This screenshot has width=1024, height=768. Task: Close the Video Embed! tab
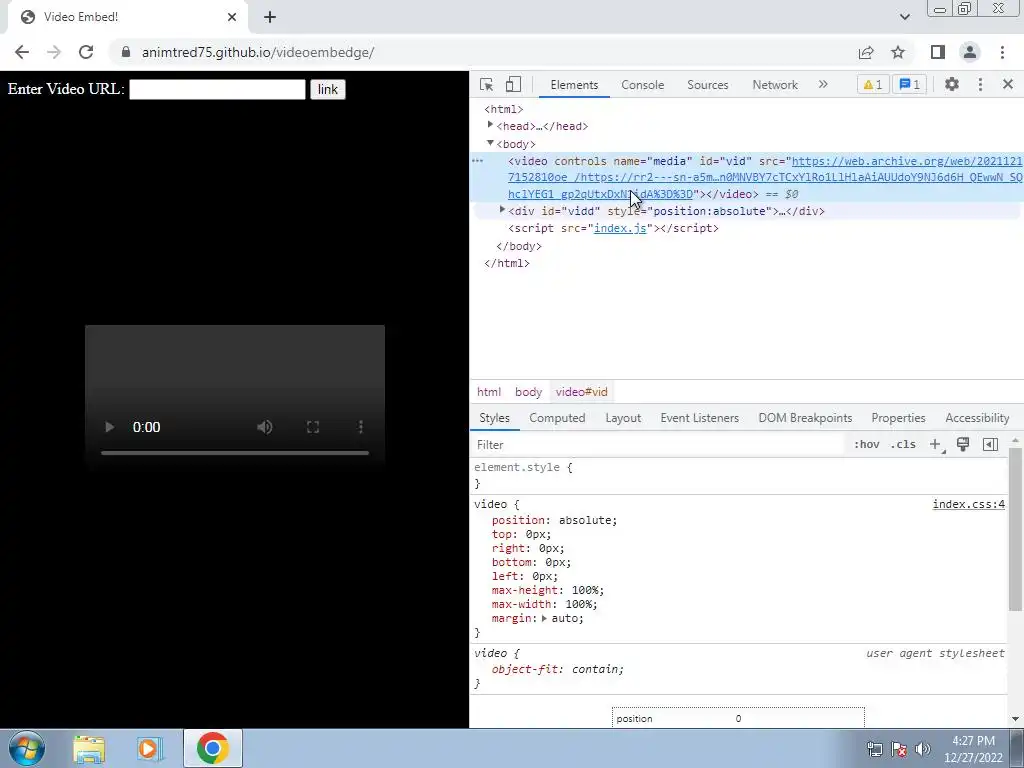pyautogui.click(x=232, y=17)
